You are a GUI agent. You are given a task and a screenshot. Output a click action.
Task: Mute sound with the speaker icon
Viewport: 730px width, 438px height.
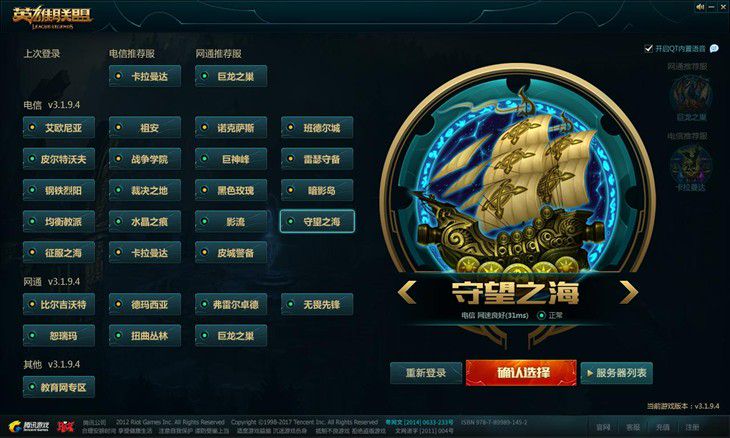click(700, 7)
